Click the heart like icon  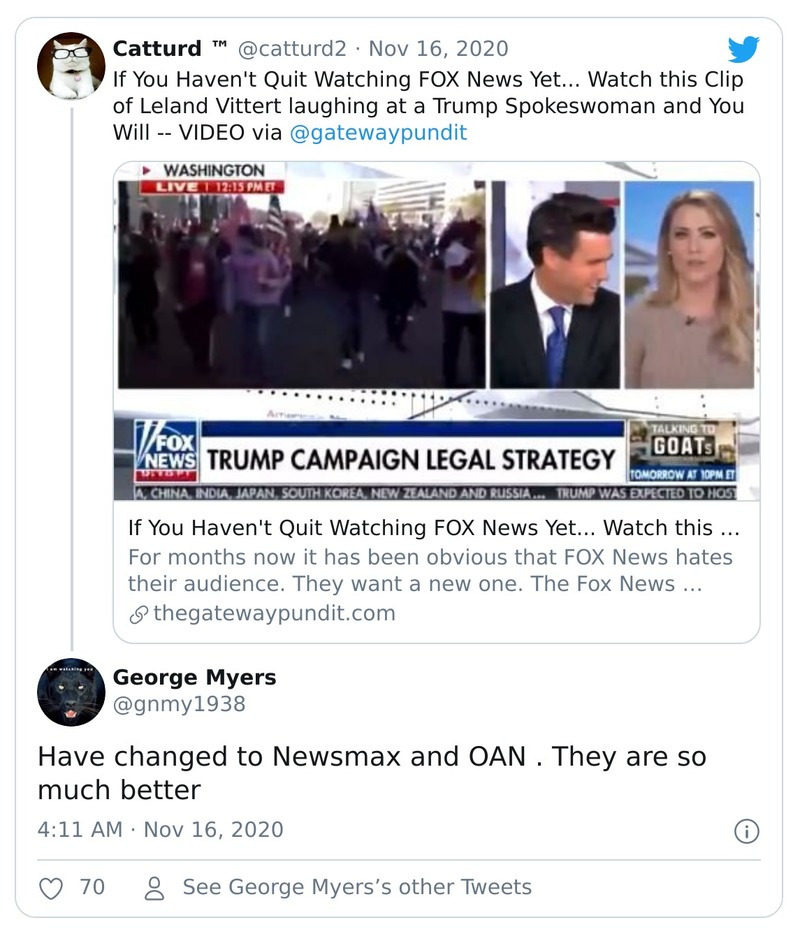[51, 887]
